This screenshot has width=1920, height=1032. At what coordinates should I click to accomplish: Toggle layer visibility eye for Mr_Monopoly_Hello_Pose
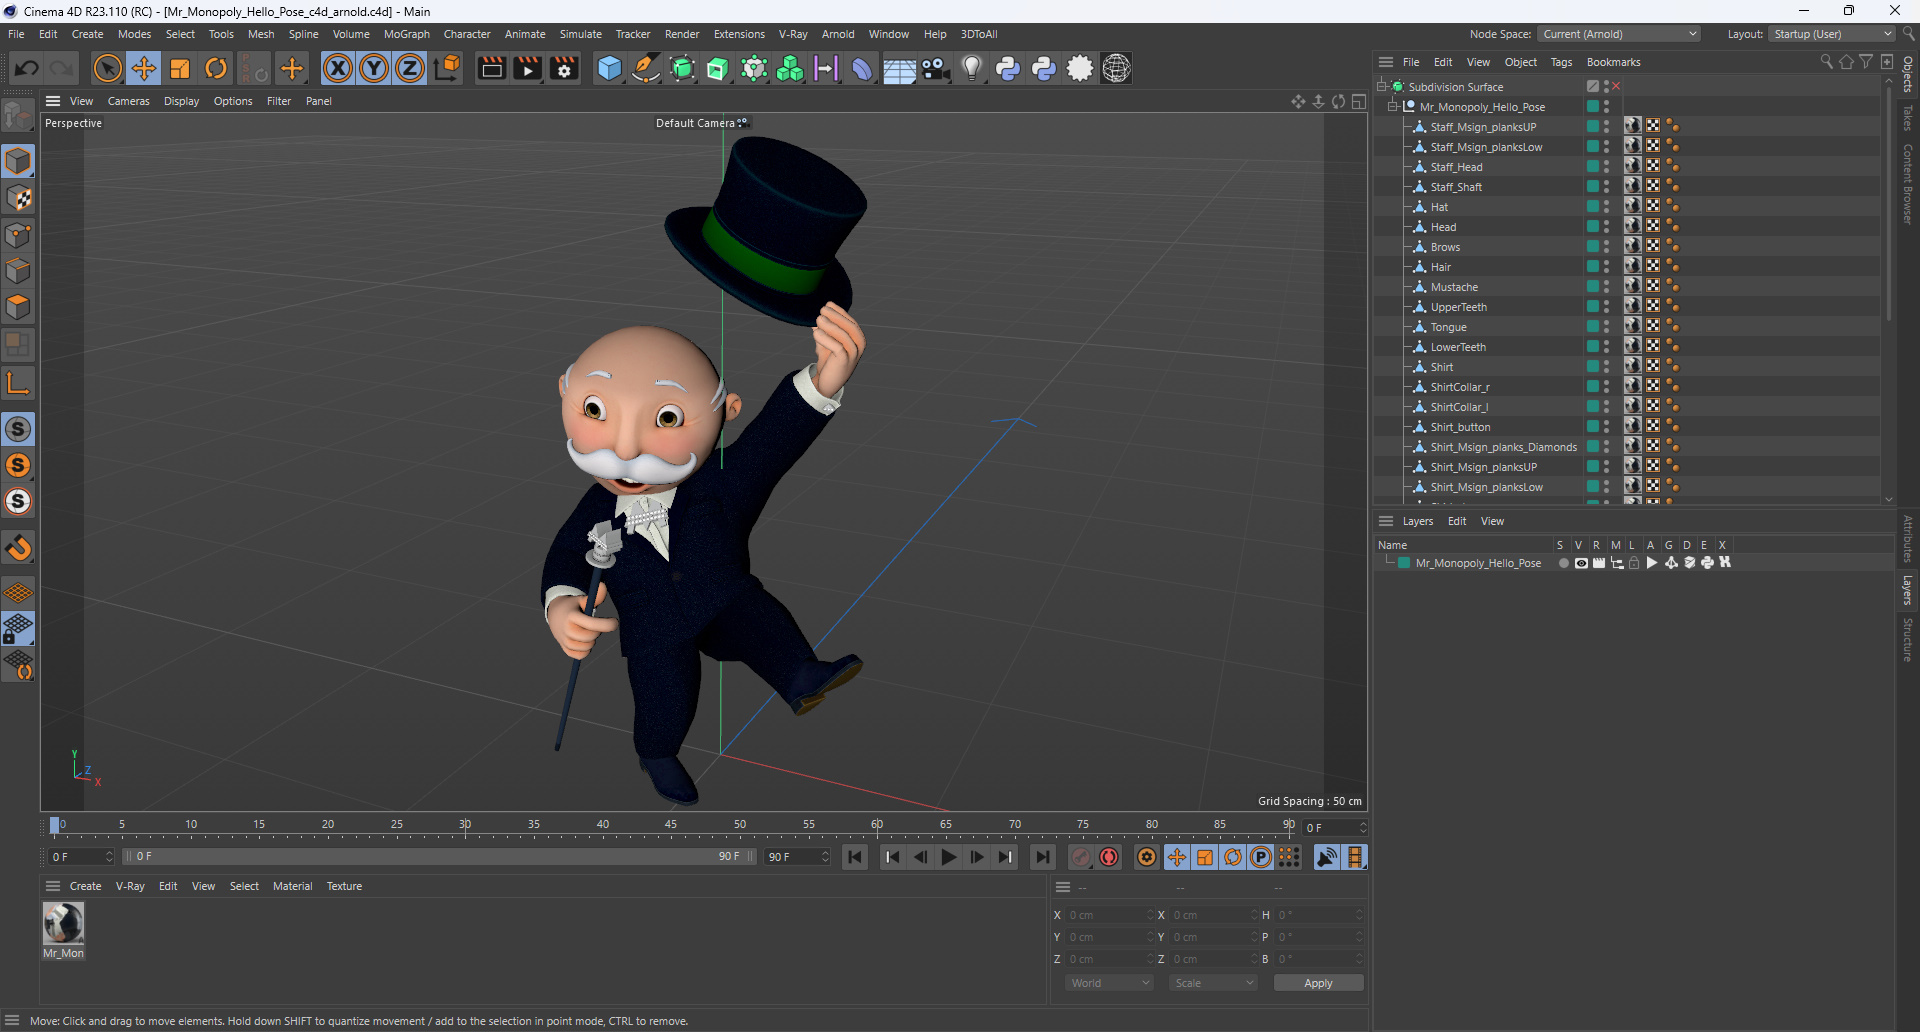tap(1581, 563)
